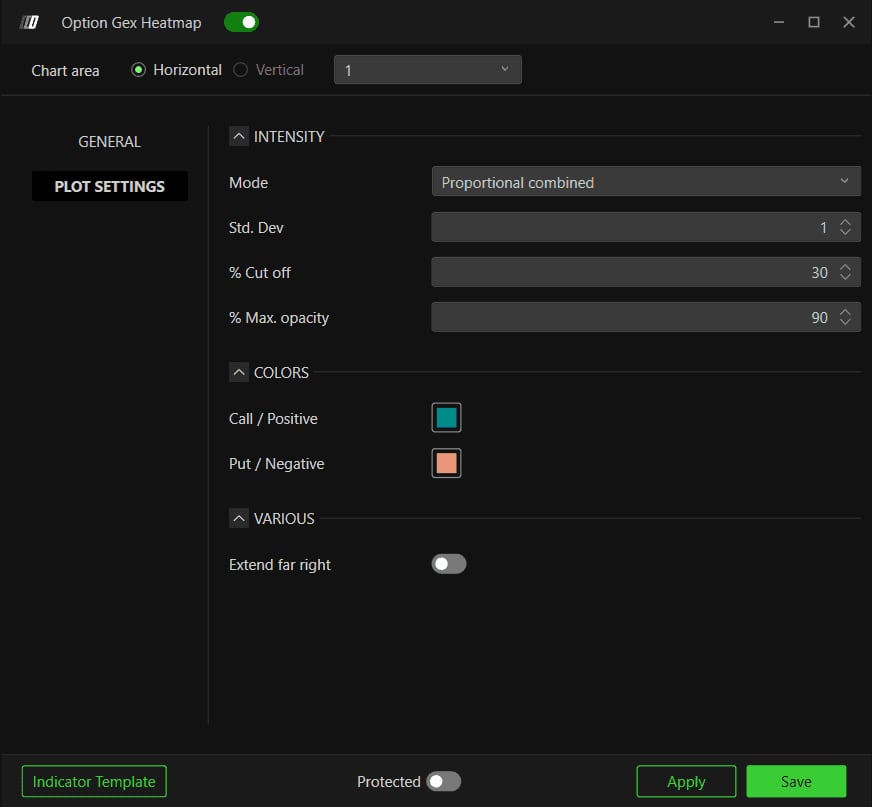
Task: Open the chart area number dropdown
Action: pyautogui.click(x=428, y=70)
